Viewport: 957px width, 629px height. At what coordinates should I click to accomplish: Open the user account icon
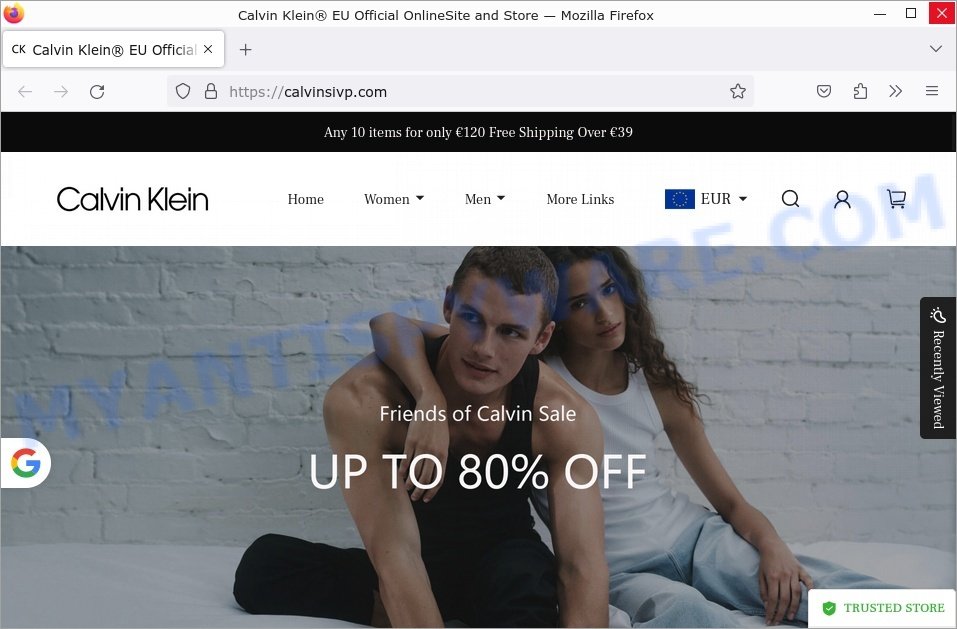click(842, 199)
